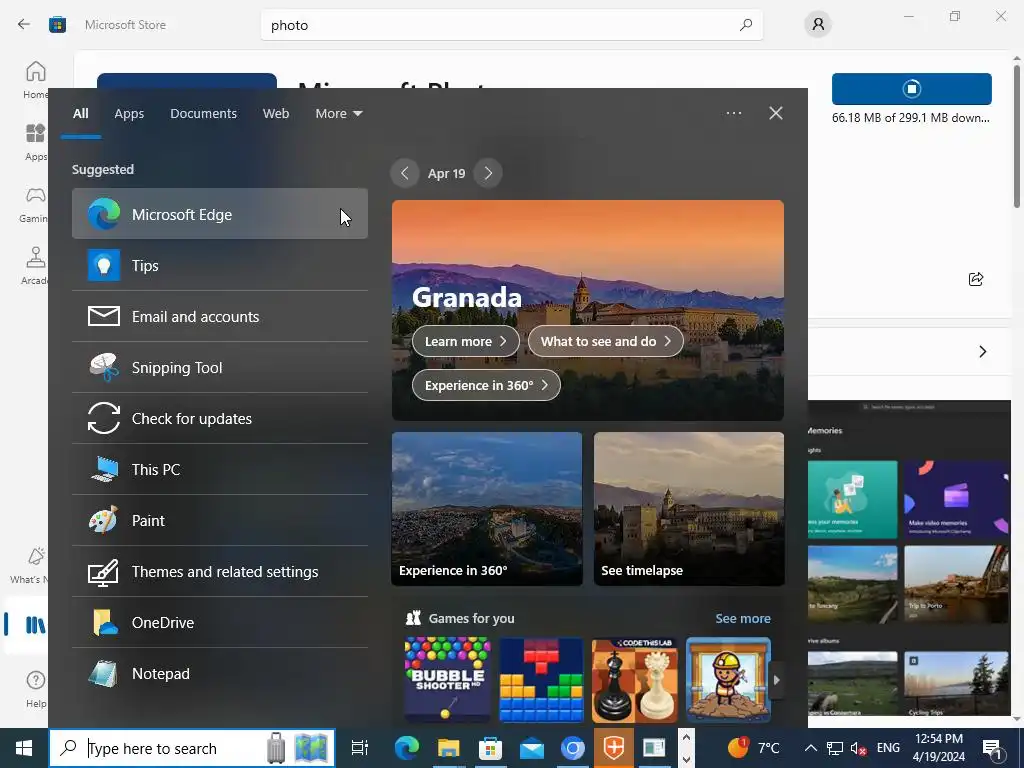
Task: Open Microsoft Edge from suggested list
Action: click(x=219, y=214)
